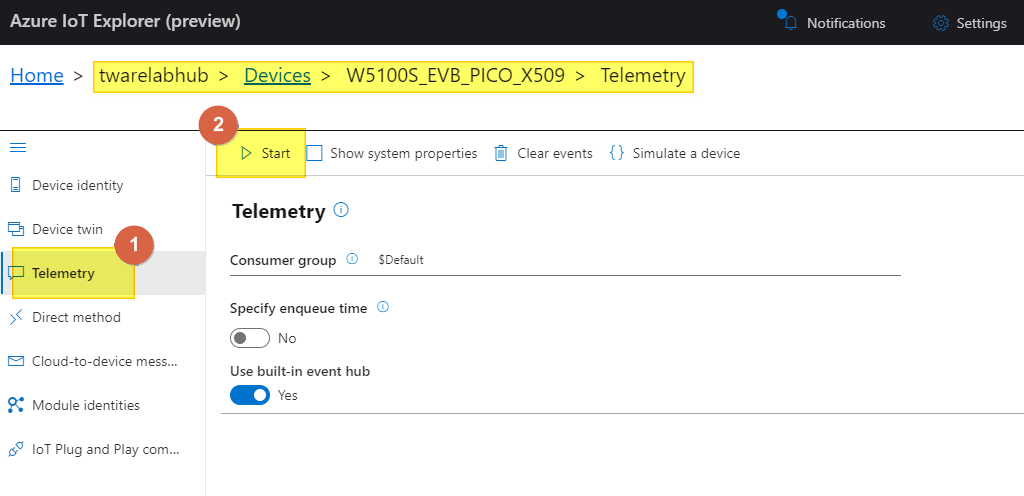Click the Cloud-to-device message envelope icon
Image resolution: width=1024 pixels, height=496 pixels.
(x=16, y=361)
